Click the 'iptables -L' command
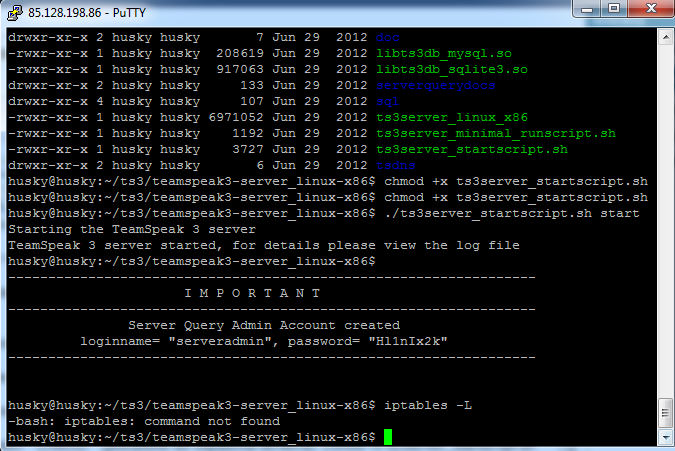Viewport: 675px width, 451px height. pyautogui.click(x=428, y=405)
